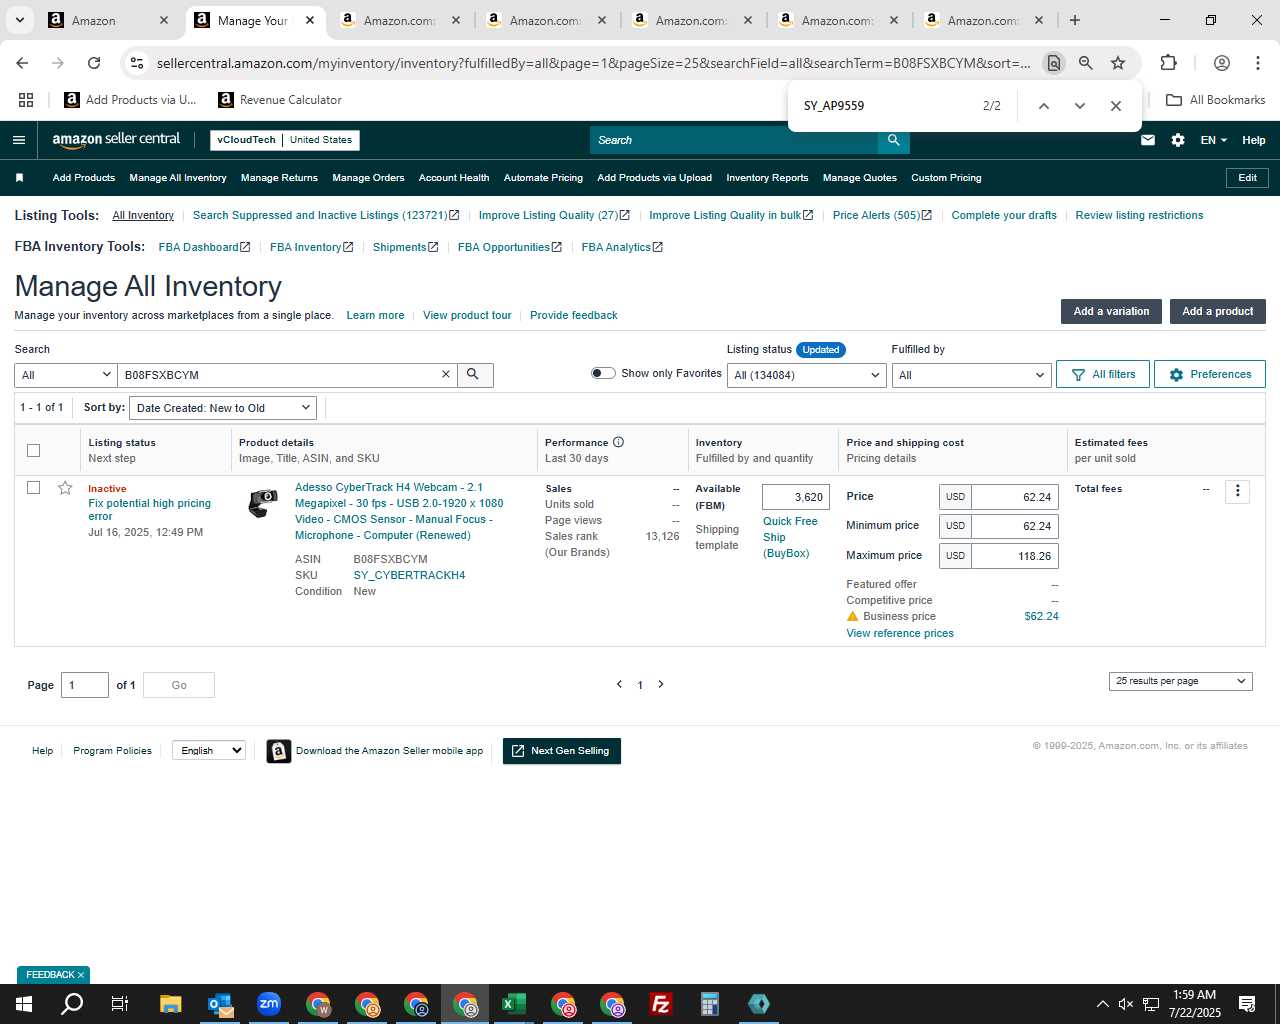Clear the B08FSXBCYM search term
The width and height of the screenshot is (1280, 1024).
click(446, 374)
